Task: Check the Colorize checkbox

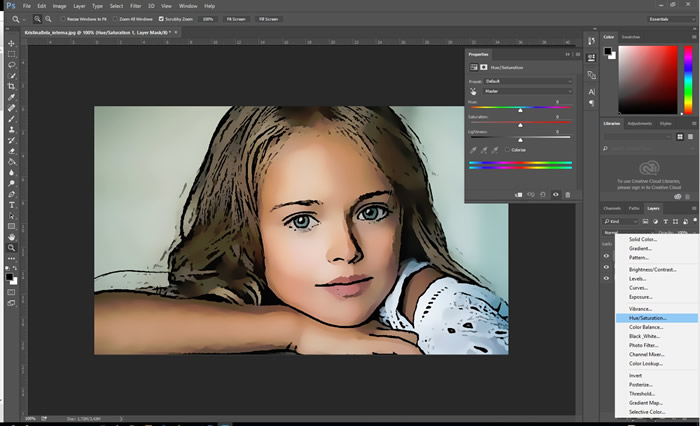Action: [x=508, y=150]
